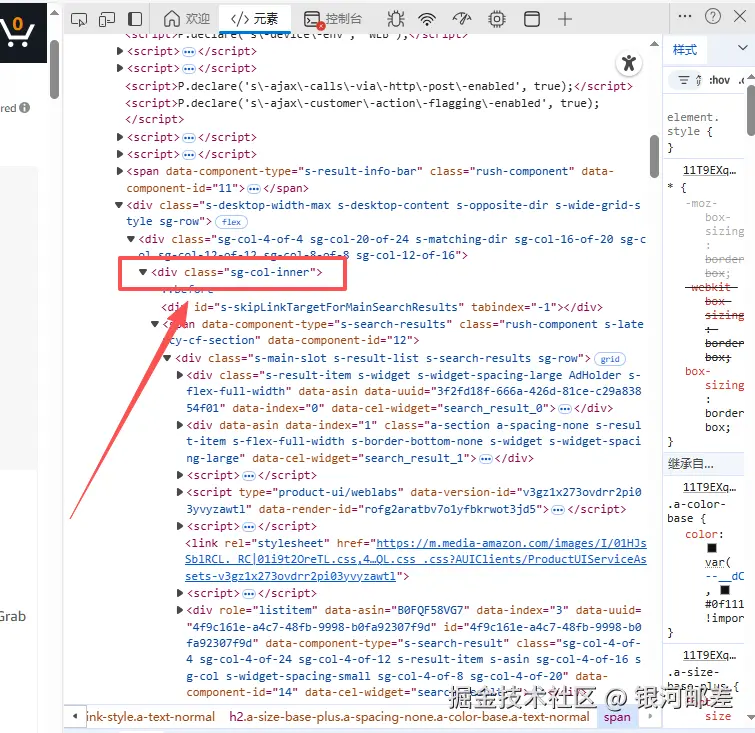Open the Network wifi icon tool
The width and height of the screenshot is (755, 733).
click(x=427, y=19)
